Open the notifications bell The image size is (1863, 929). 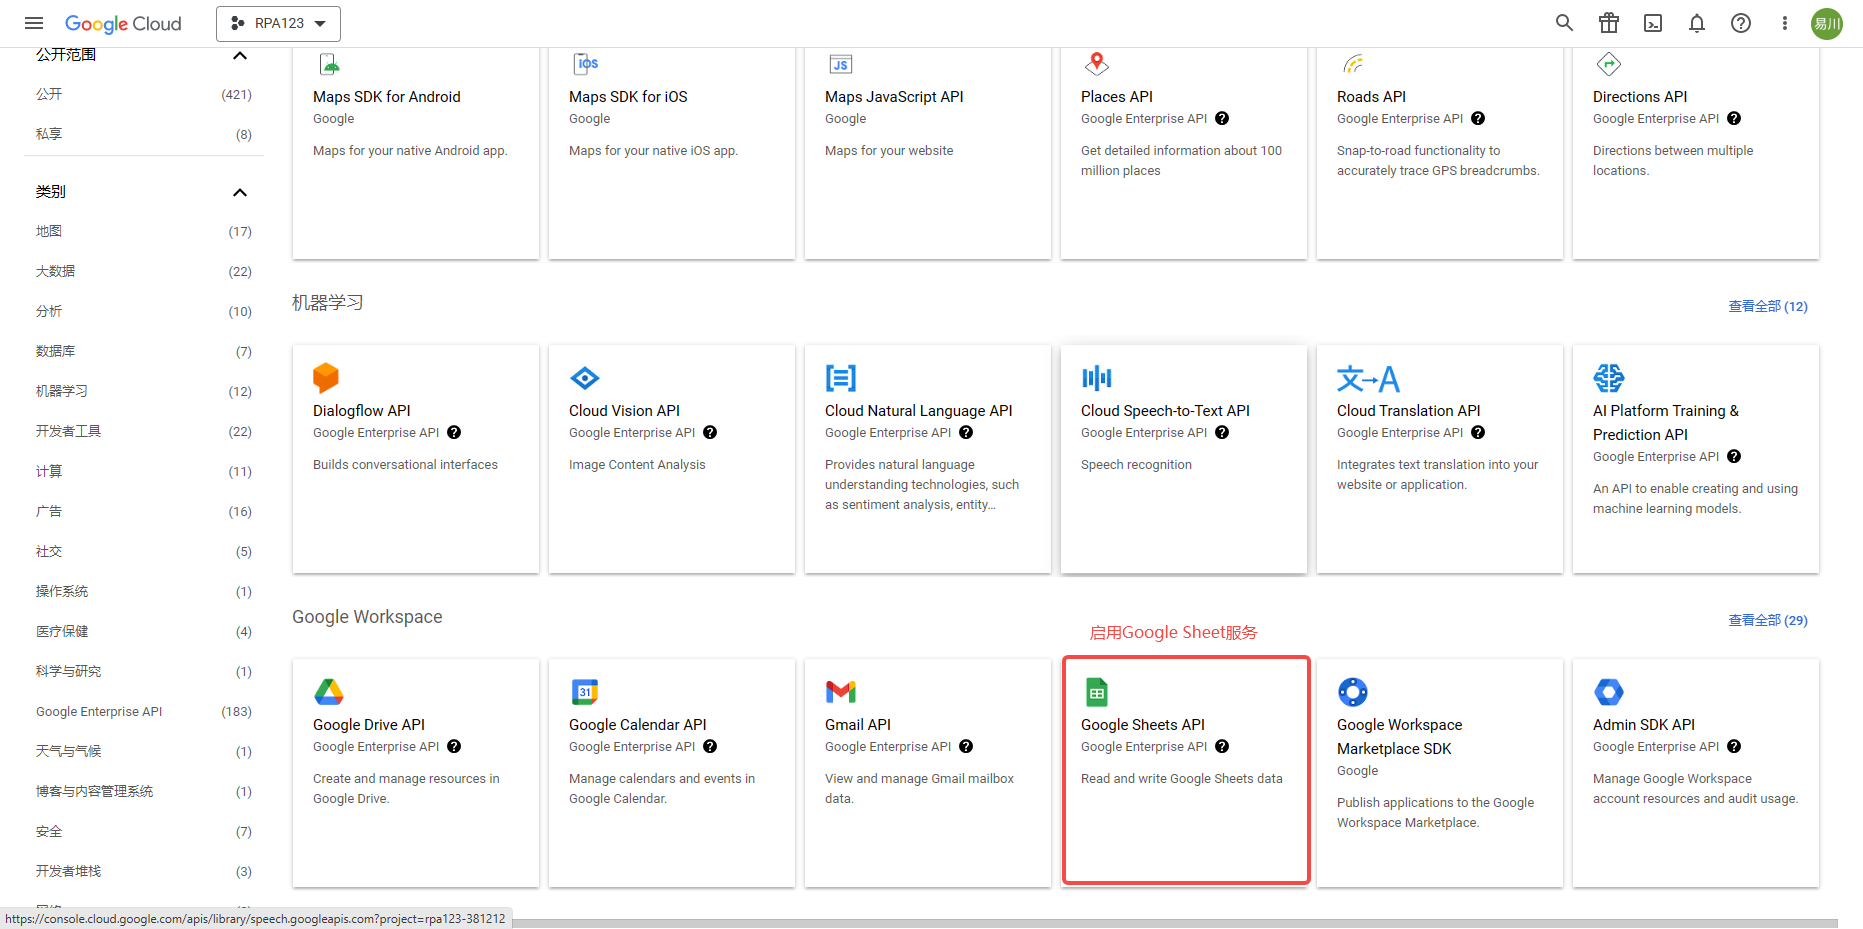click(1697, 23)
